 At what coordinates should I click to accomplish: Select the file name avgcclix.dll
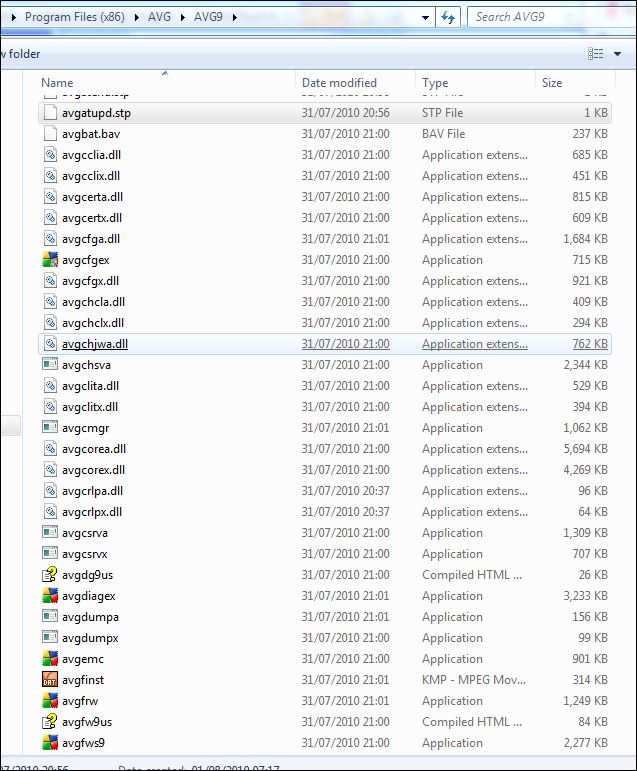(91, 176)
